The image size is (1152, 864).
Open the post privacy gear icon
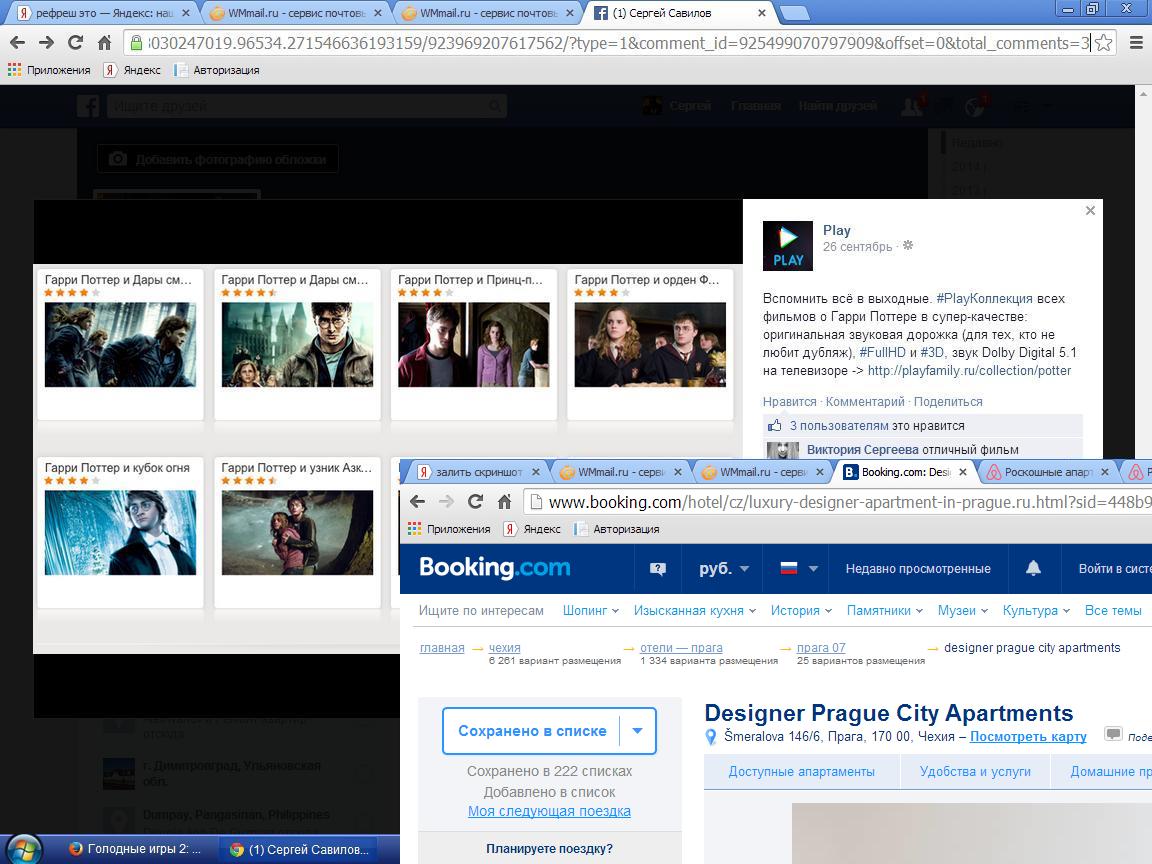(x=908, y=245)
